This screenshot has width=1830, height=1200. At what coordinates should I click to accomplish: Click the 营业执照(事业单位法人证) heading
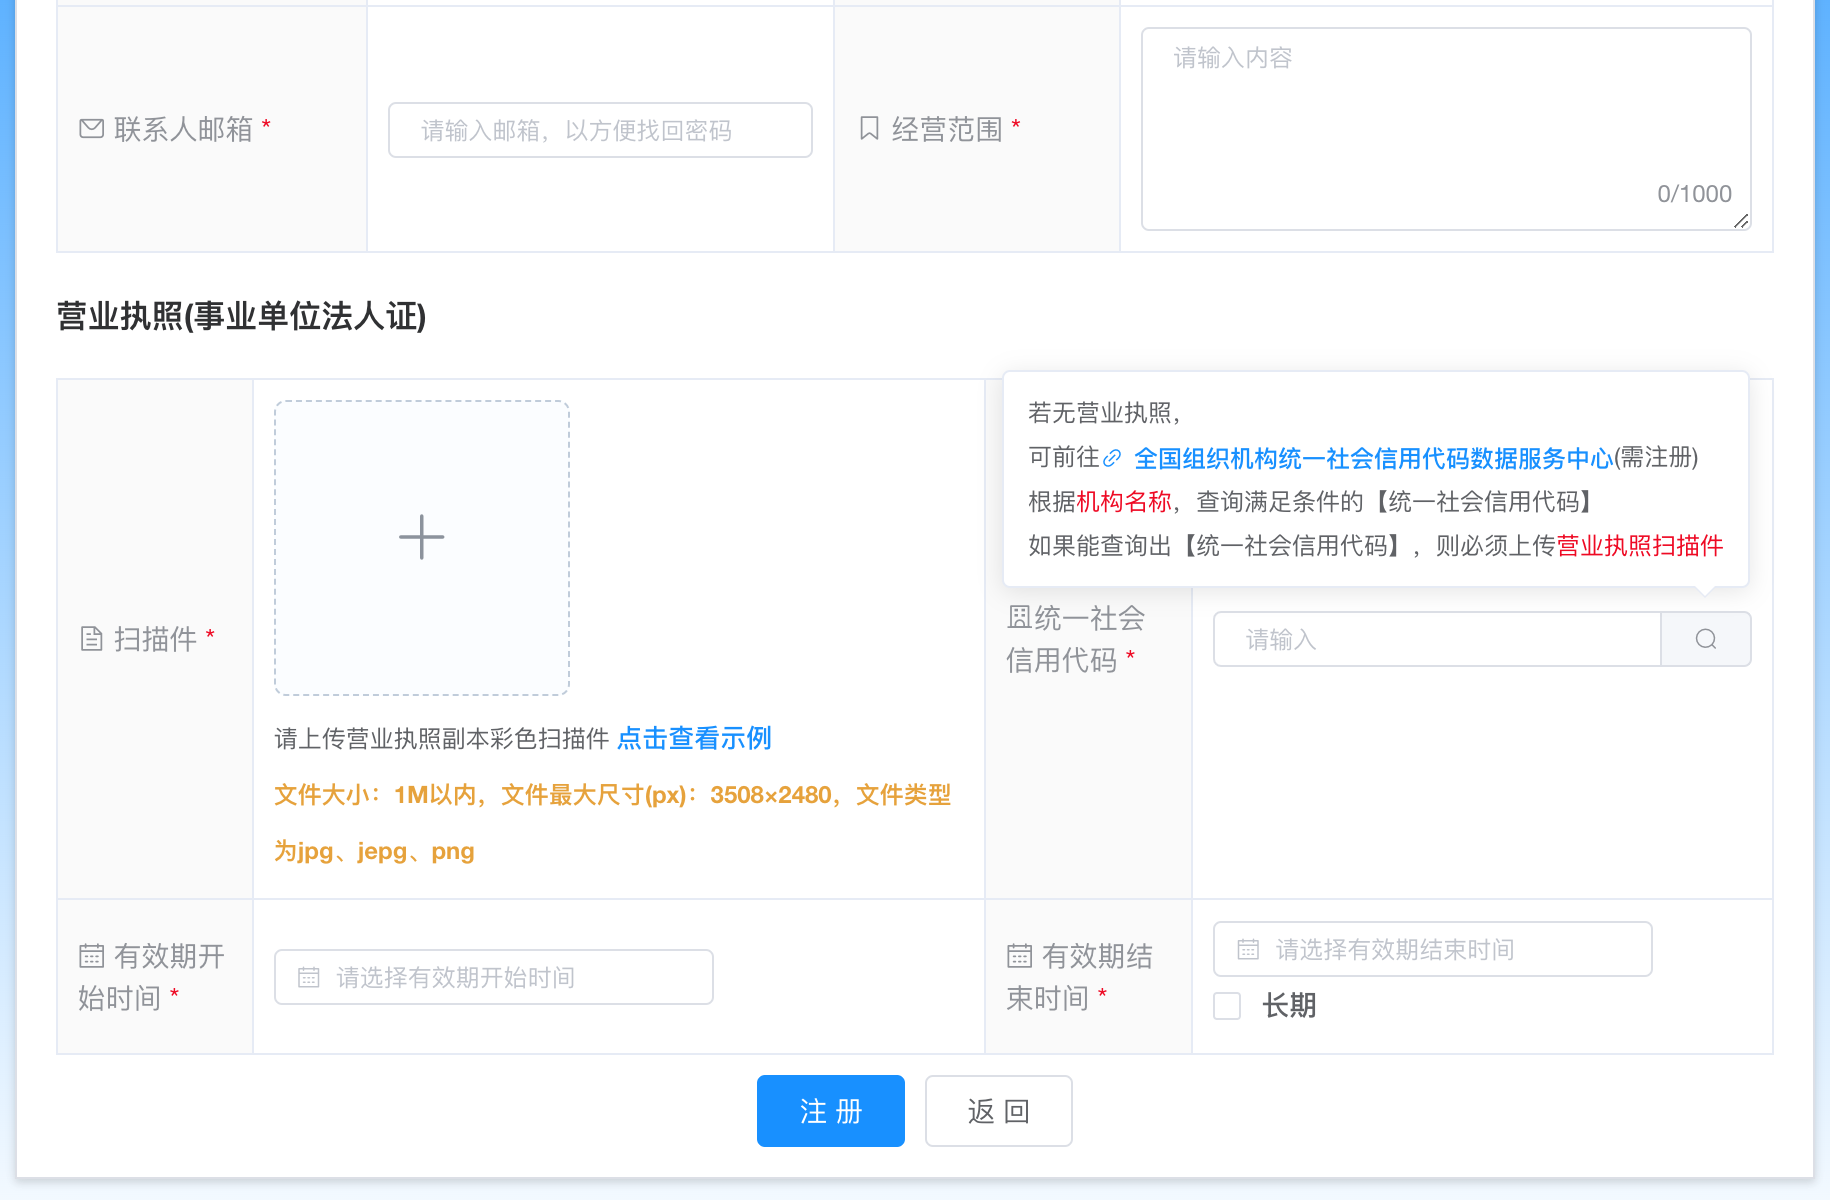[x=241, y=316]
